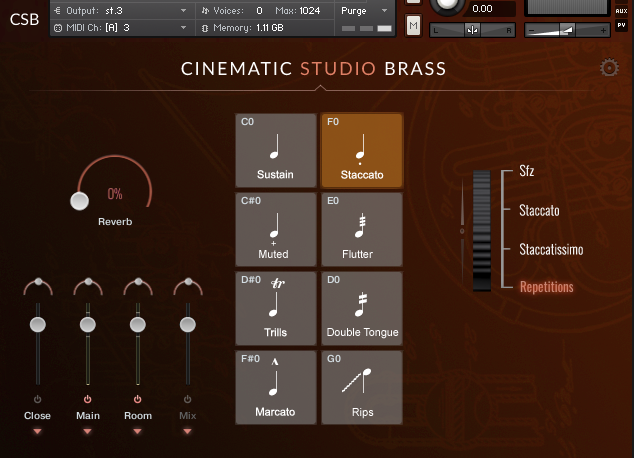Click the Voices note icon
This screenshot has width=634, height=458.
click(205, 11)
